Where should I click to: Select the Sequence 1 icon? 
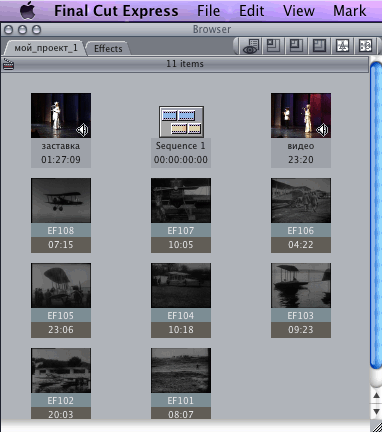181,122
